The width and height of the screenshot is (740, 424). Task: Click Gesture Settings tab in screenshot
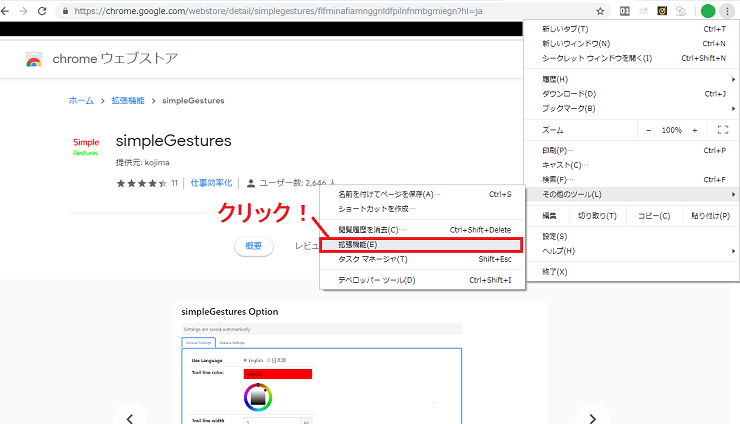[232, 343]
